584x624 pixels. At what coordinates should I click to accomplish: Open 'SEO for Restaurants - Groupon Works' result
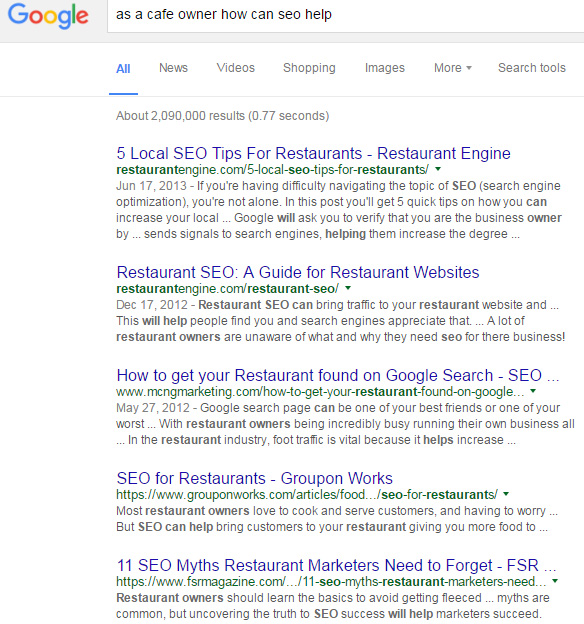(x=254, y=478)
